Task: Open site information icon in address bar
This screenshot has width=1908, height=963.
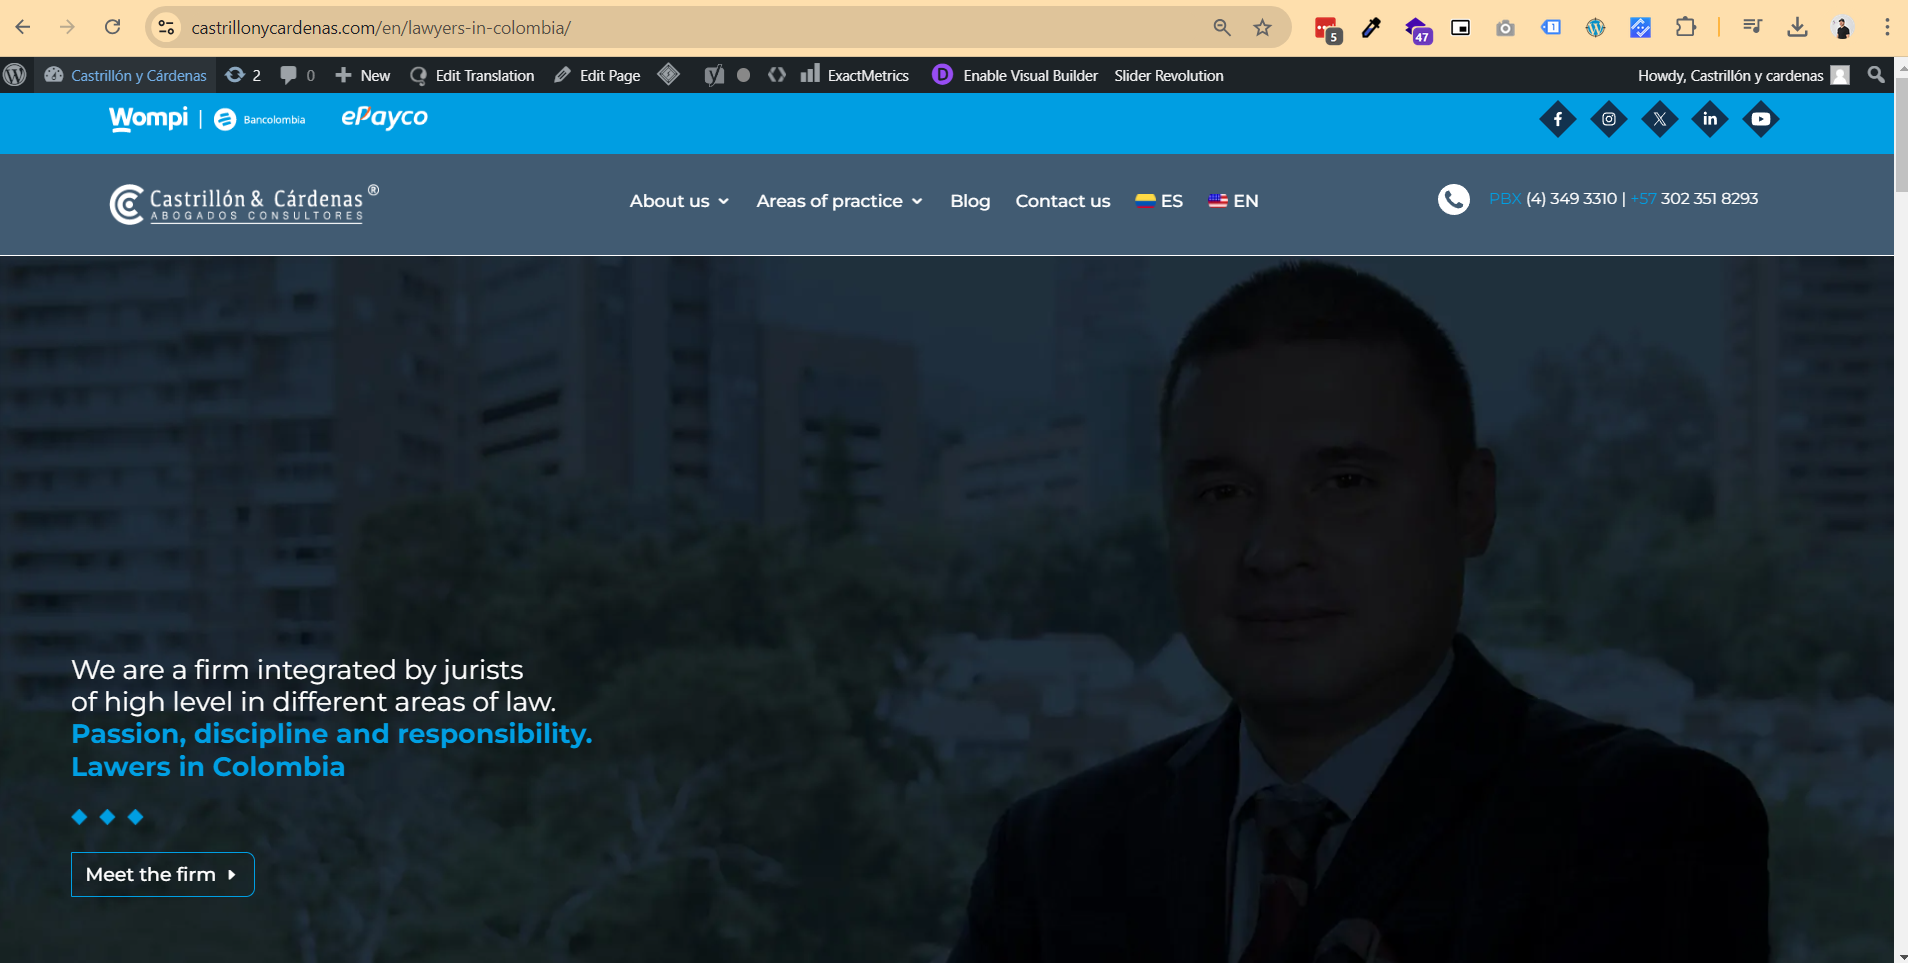Action: click(167, 28)
